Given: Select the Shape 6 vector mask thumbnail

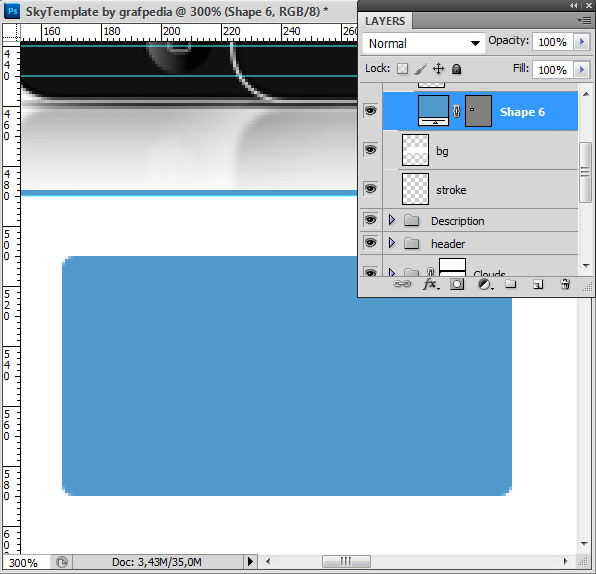Looking at the screenshot, I should [478, 111].
